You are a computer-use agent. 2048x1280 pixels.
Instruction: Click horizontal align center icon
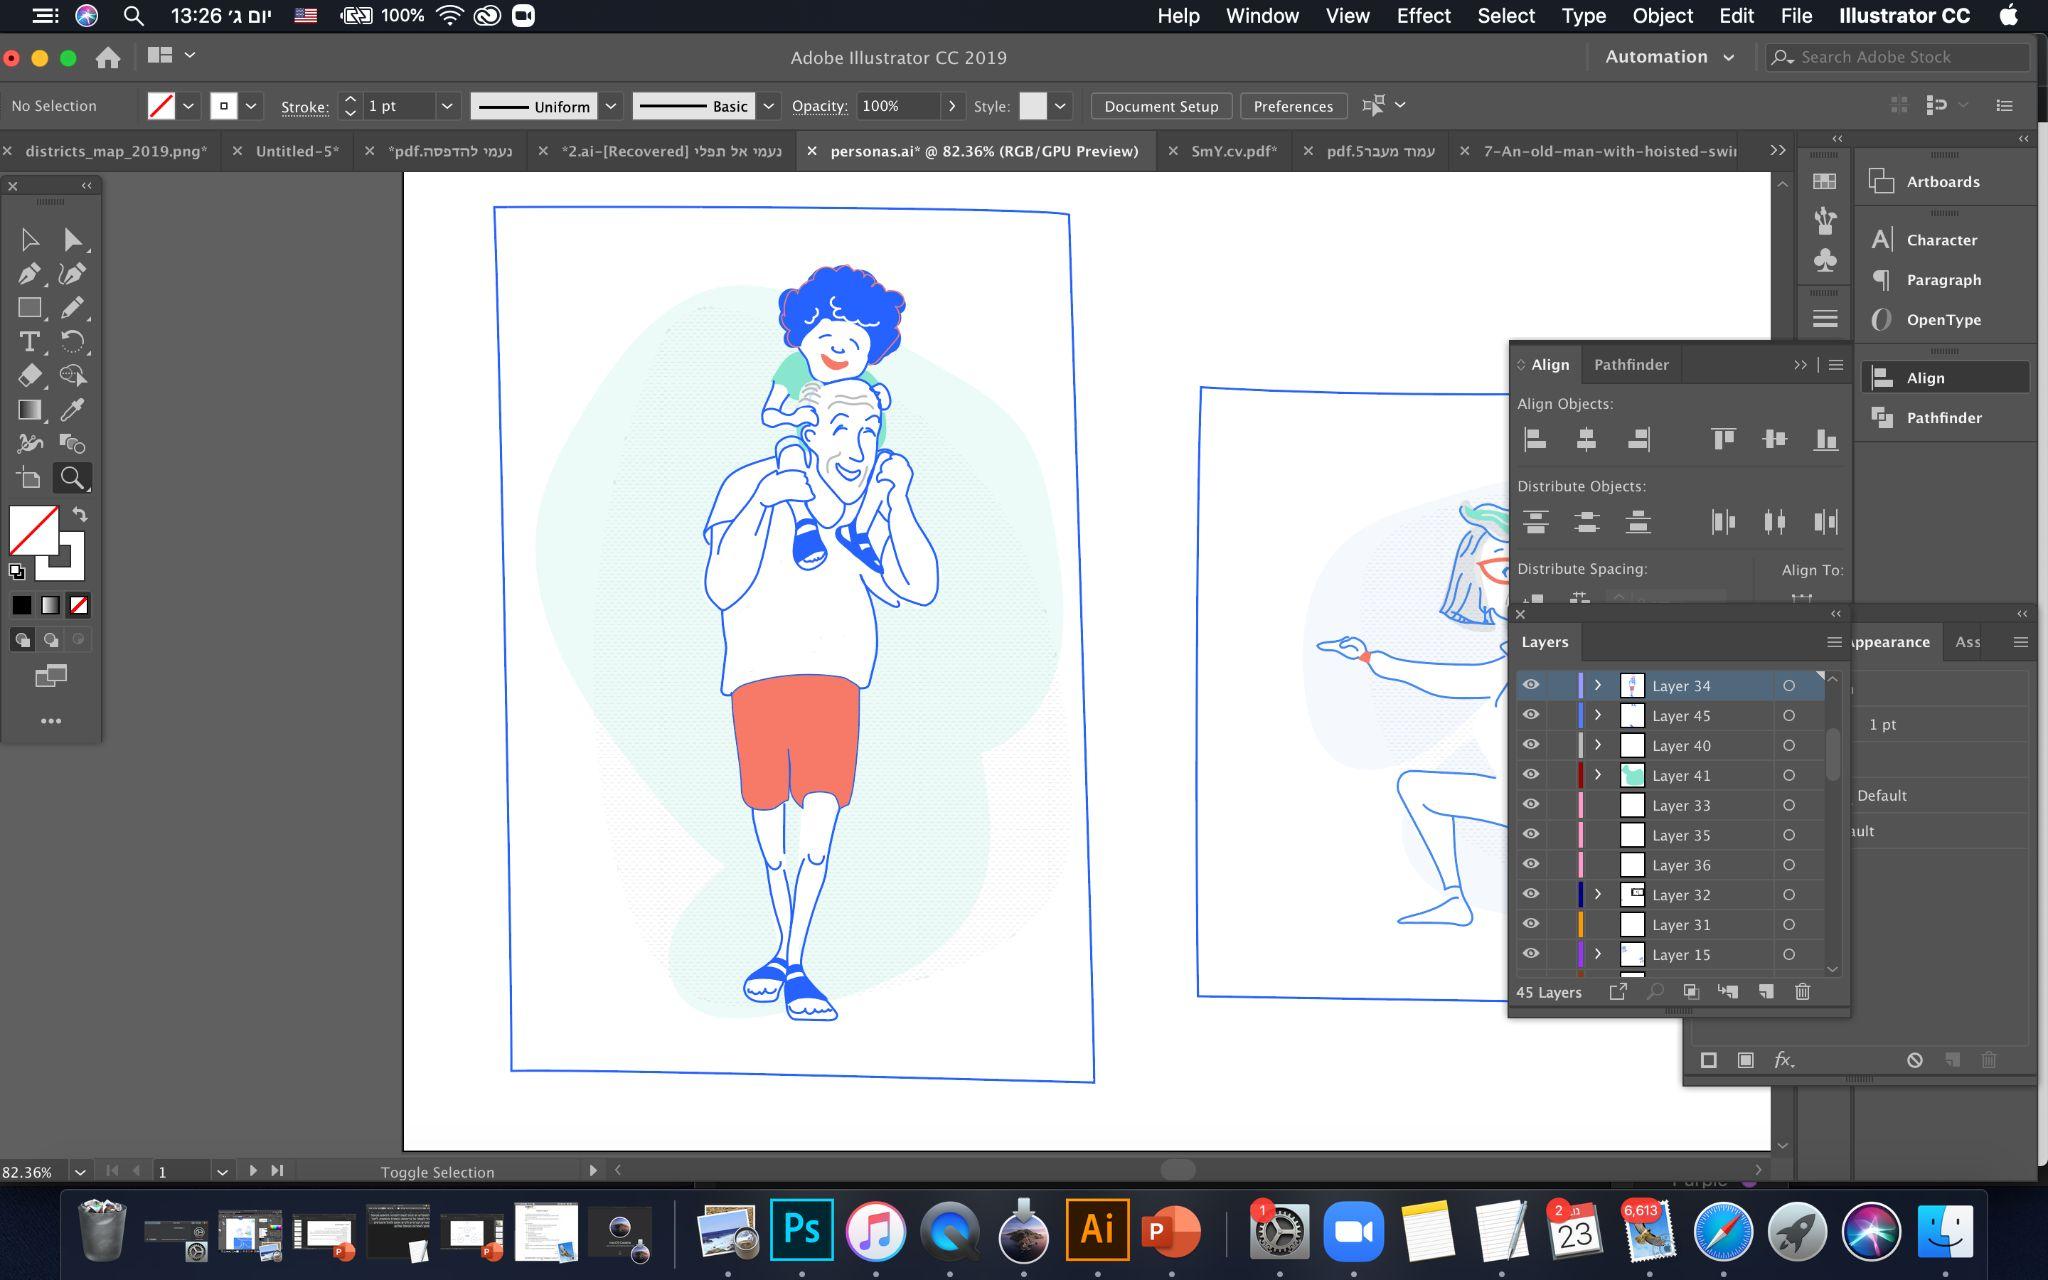[1586, 439]
